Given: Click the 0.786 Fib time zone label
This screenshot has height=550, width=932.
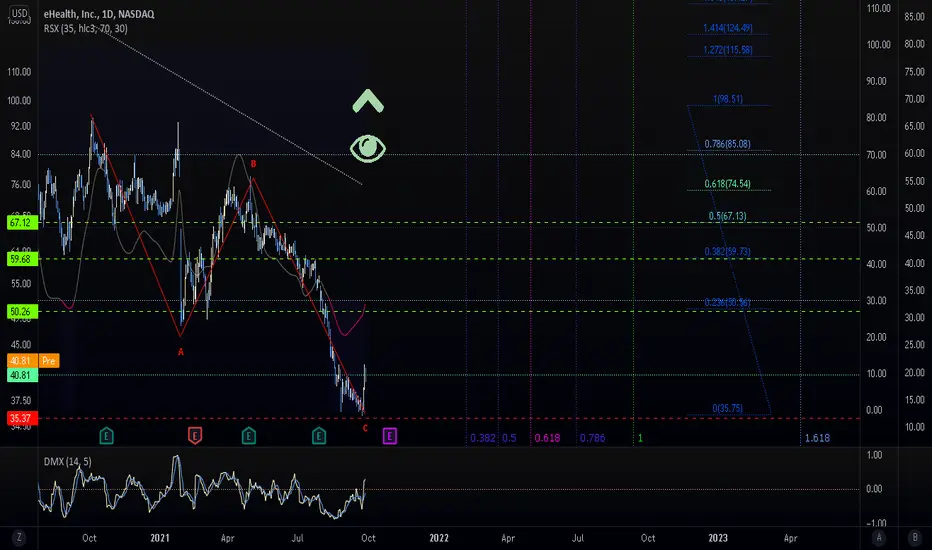Looking at the screenshot, I should (593, 438).
